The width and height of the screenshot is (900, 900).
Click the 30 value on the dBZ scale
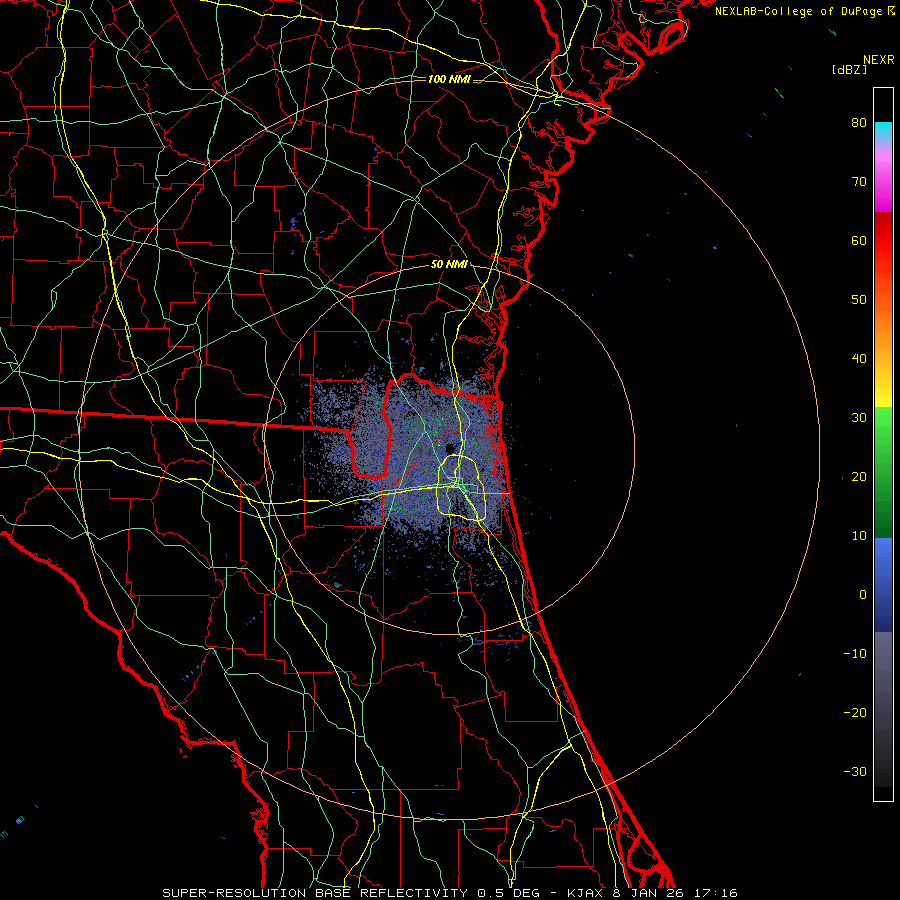[859, 418]
